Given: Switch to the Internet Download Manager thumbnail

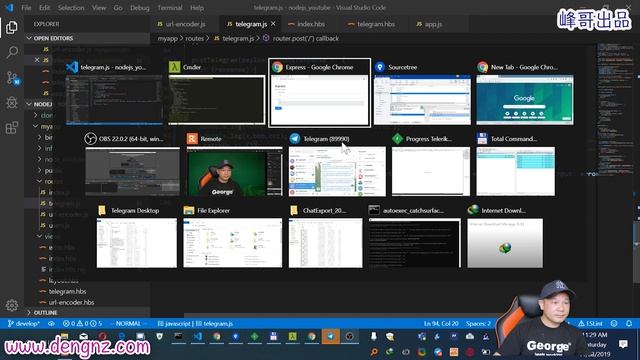Looking at the screenshot, I should tap(505, 236).
